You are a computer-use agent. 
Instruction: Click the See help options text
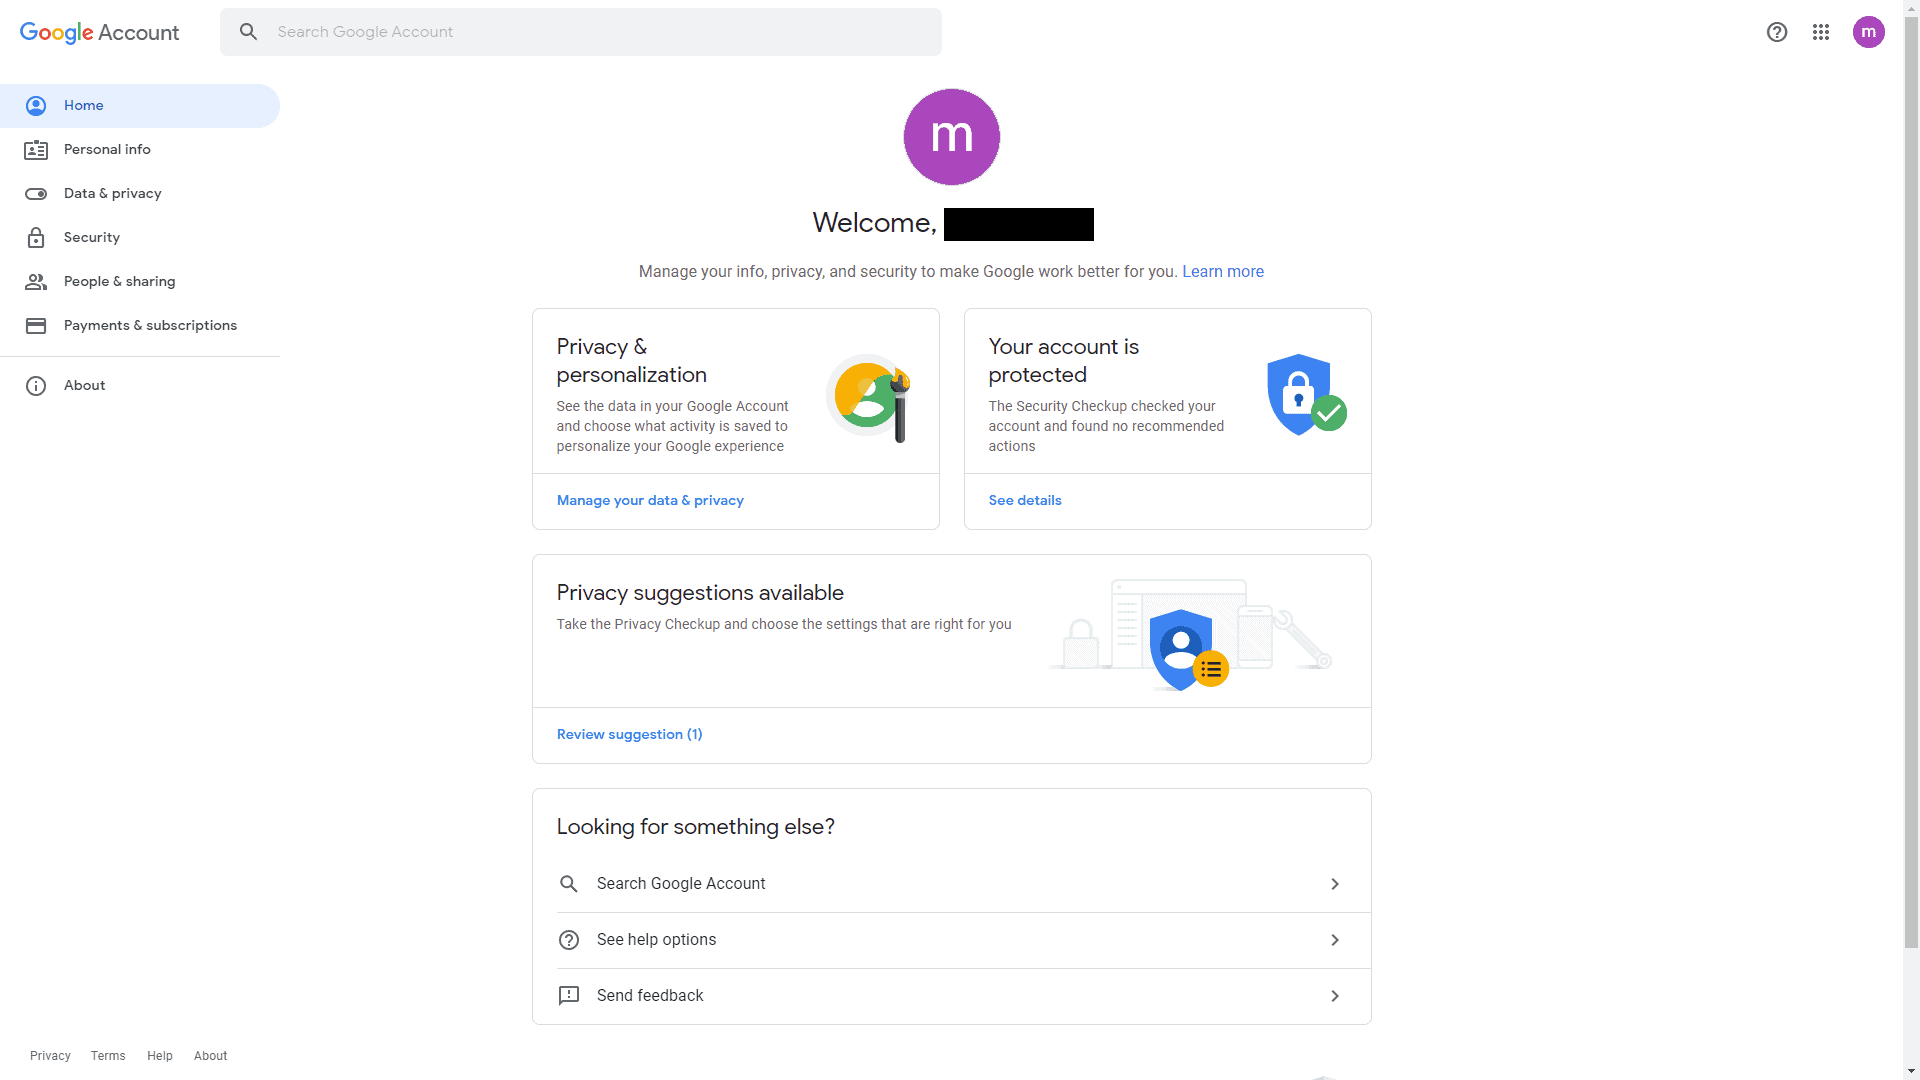pos(656,940)
